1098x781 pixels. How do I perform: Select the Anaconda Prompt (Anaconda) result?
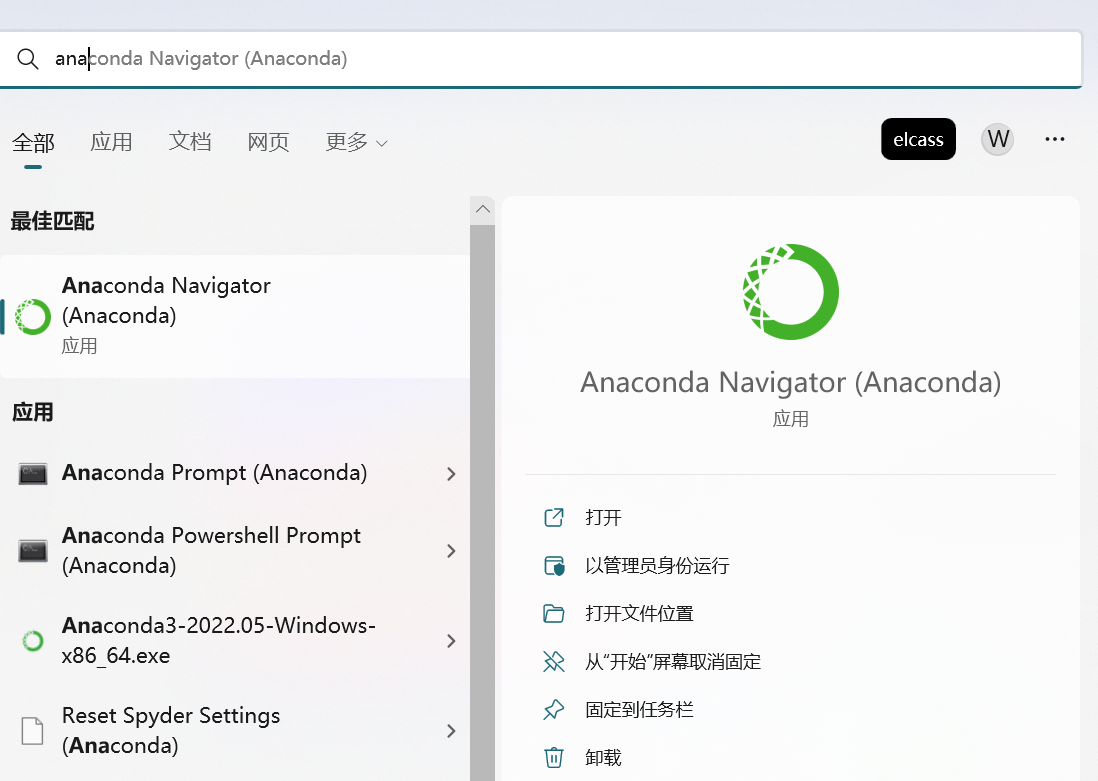(235, 474)
